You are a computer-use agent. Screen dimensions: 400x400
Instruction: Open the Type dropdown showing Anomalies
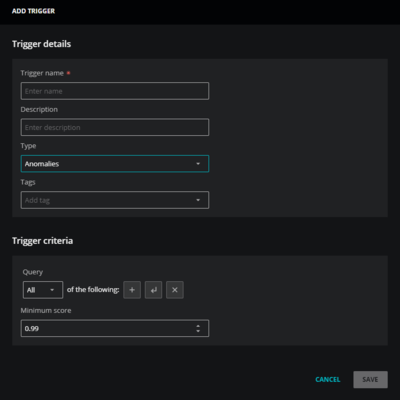(x=115, y=164)
